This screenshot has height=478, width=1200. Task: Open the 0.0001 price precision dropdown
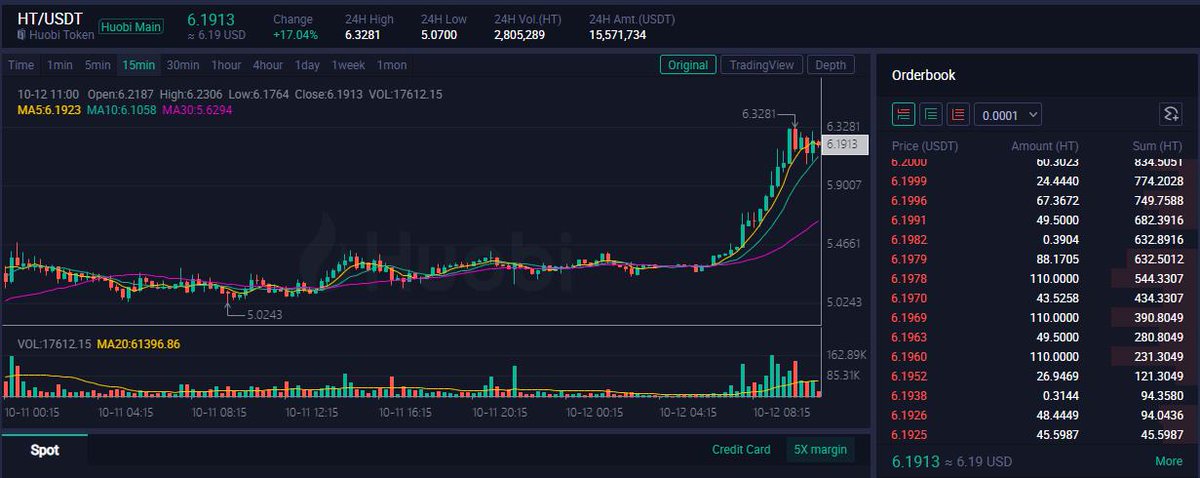pyautogui.click(x=1008, y=114)
